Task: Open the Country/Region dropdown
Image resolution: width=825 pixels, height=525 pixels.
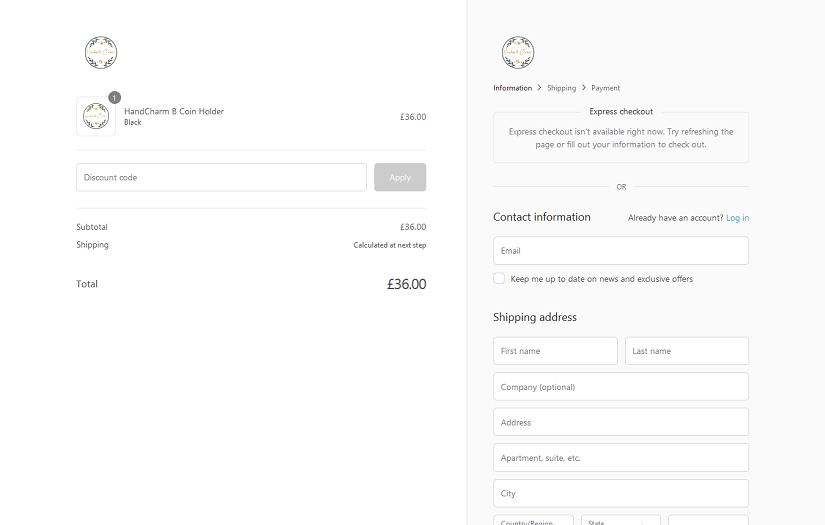Action: tap(533, 520)
